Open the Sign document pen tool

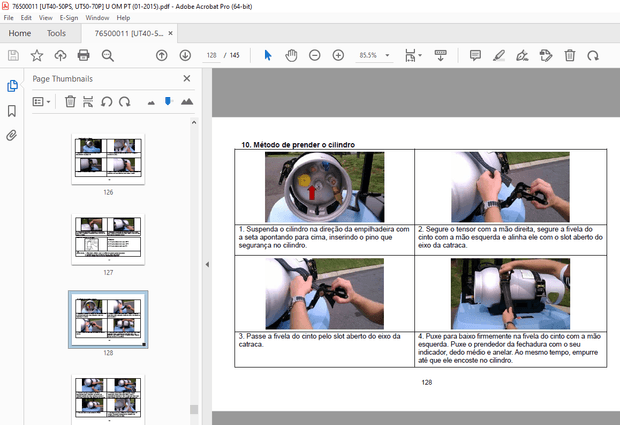522,55
